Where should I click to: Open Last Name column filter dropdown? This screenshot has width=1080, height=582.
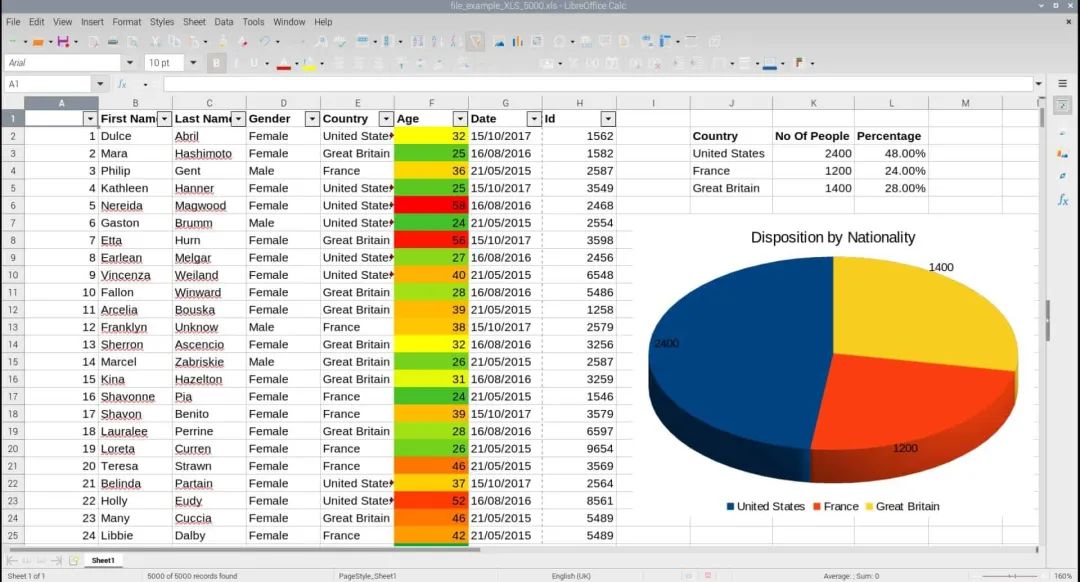(x=238, y=118)
